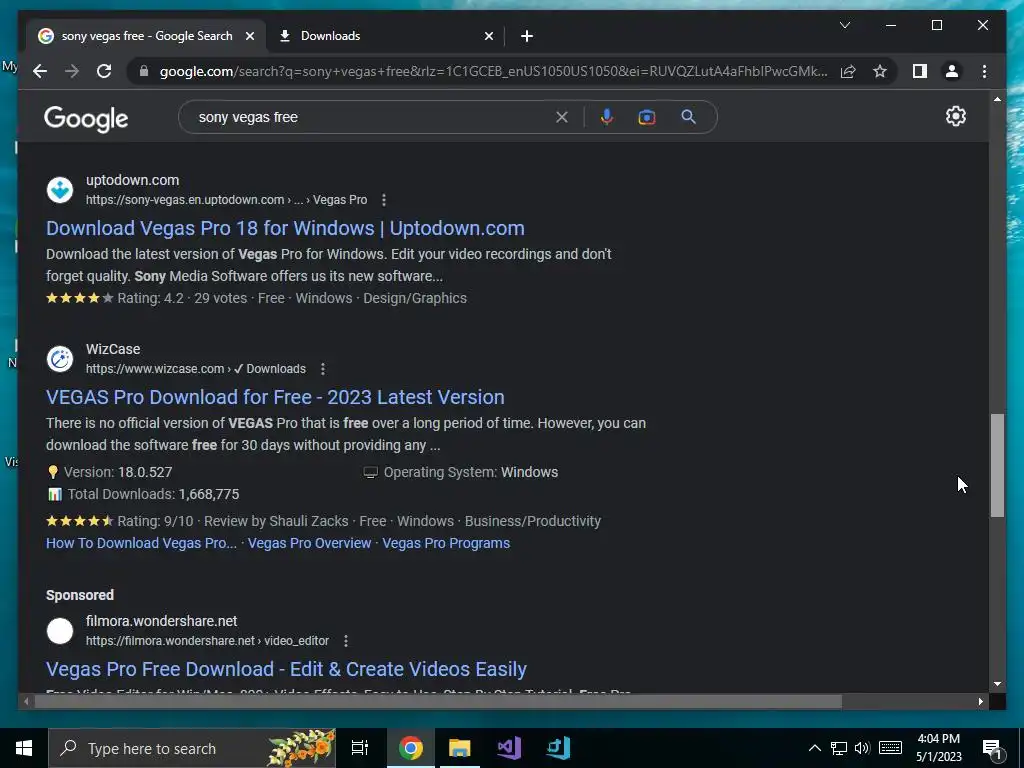
Task: Select the sony vegas free Google Search tab
Action: coord(146,36)
